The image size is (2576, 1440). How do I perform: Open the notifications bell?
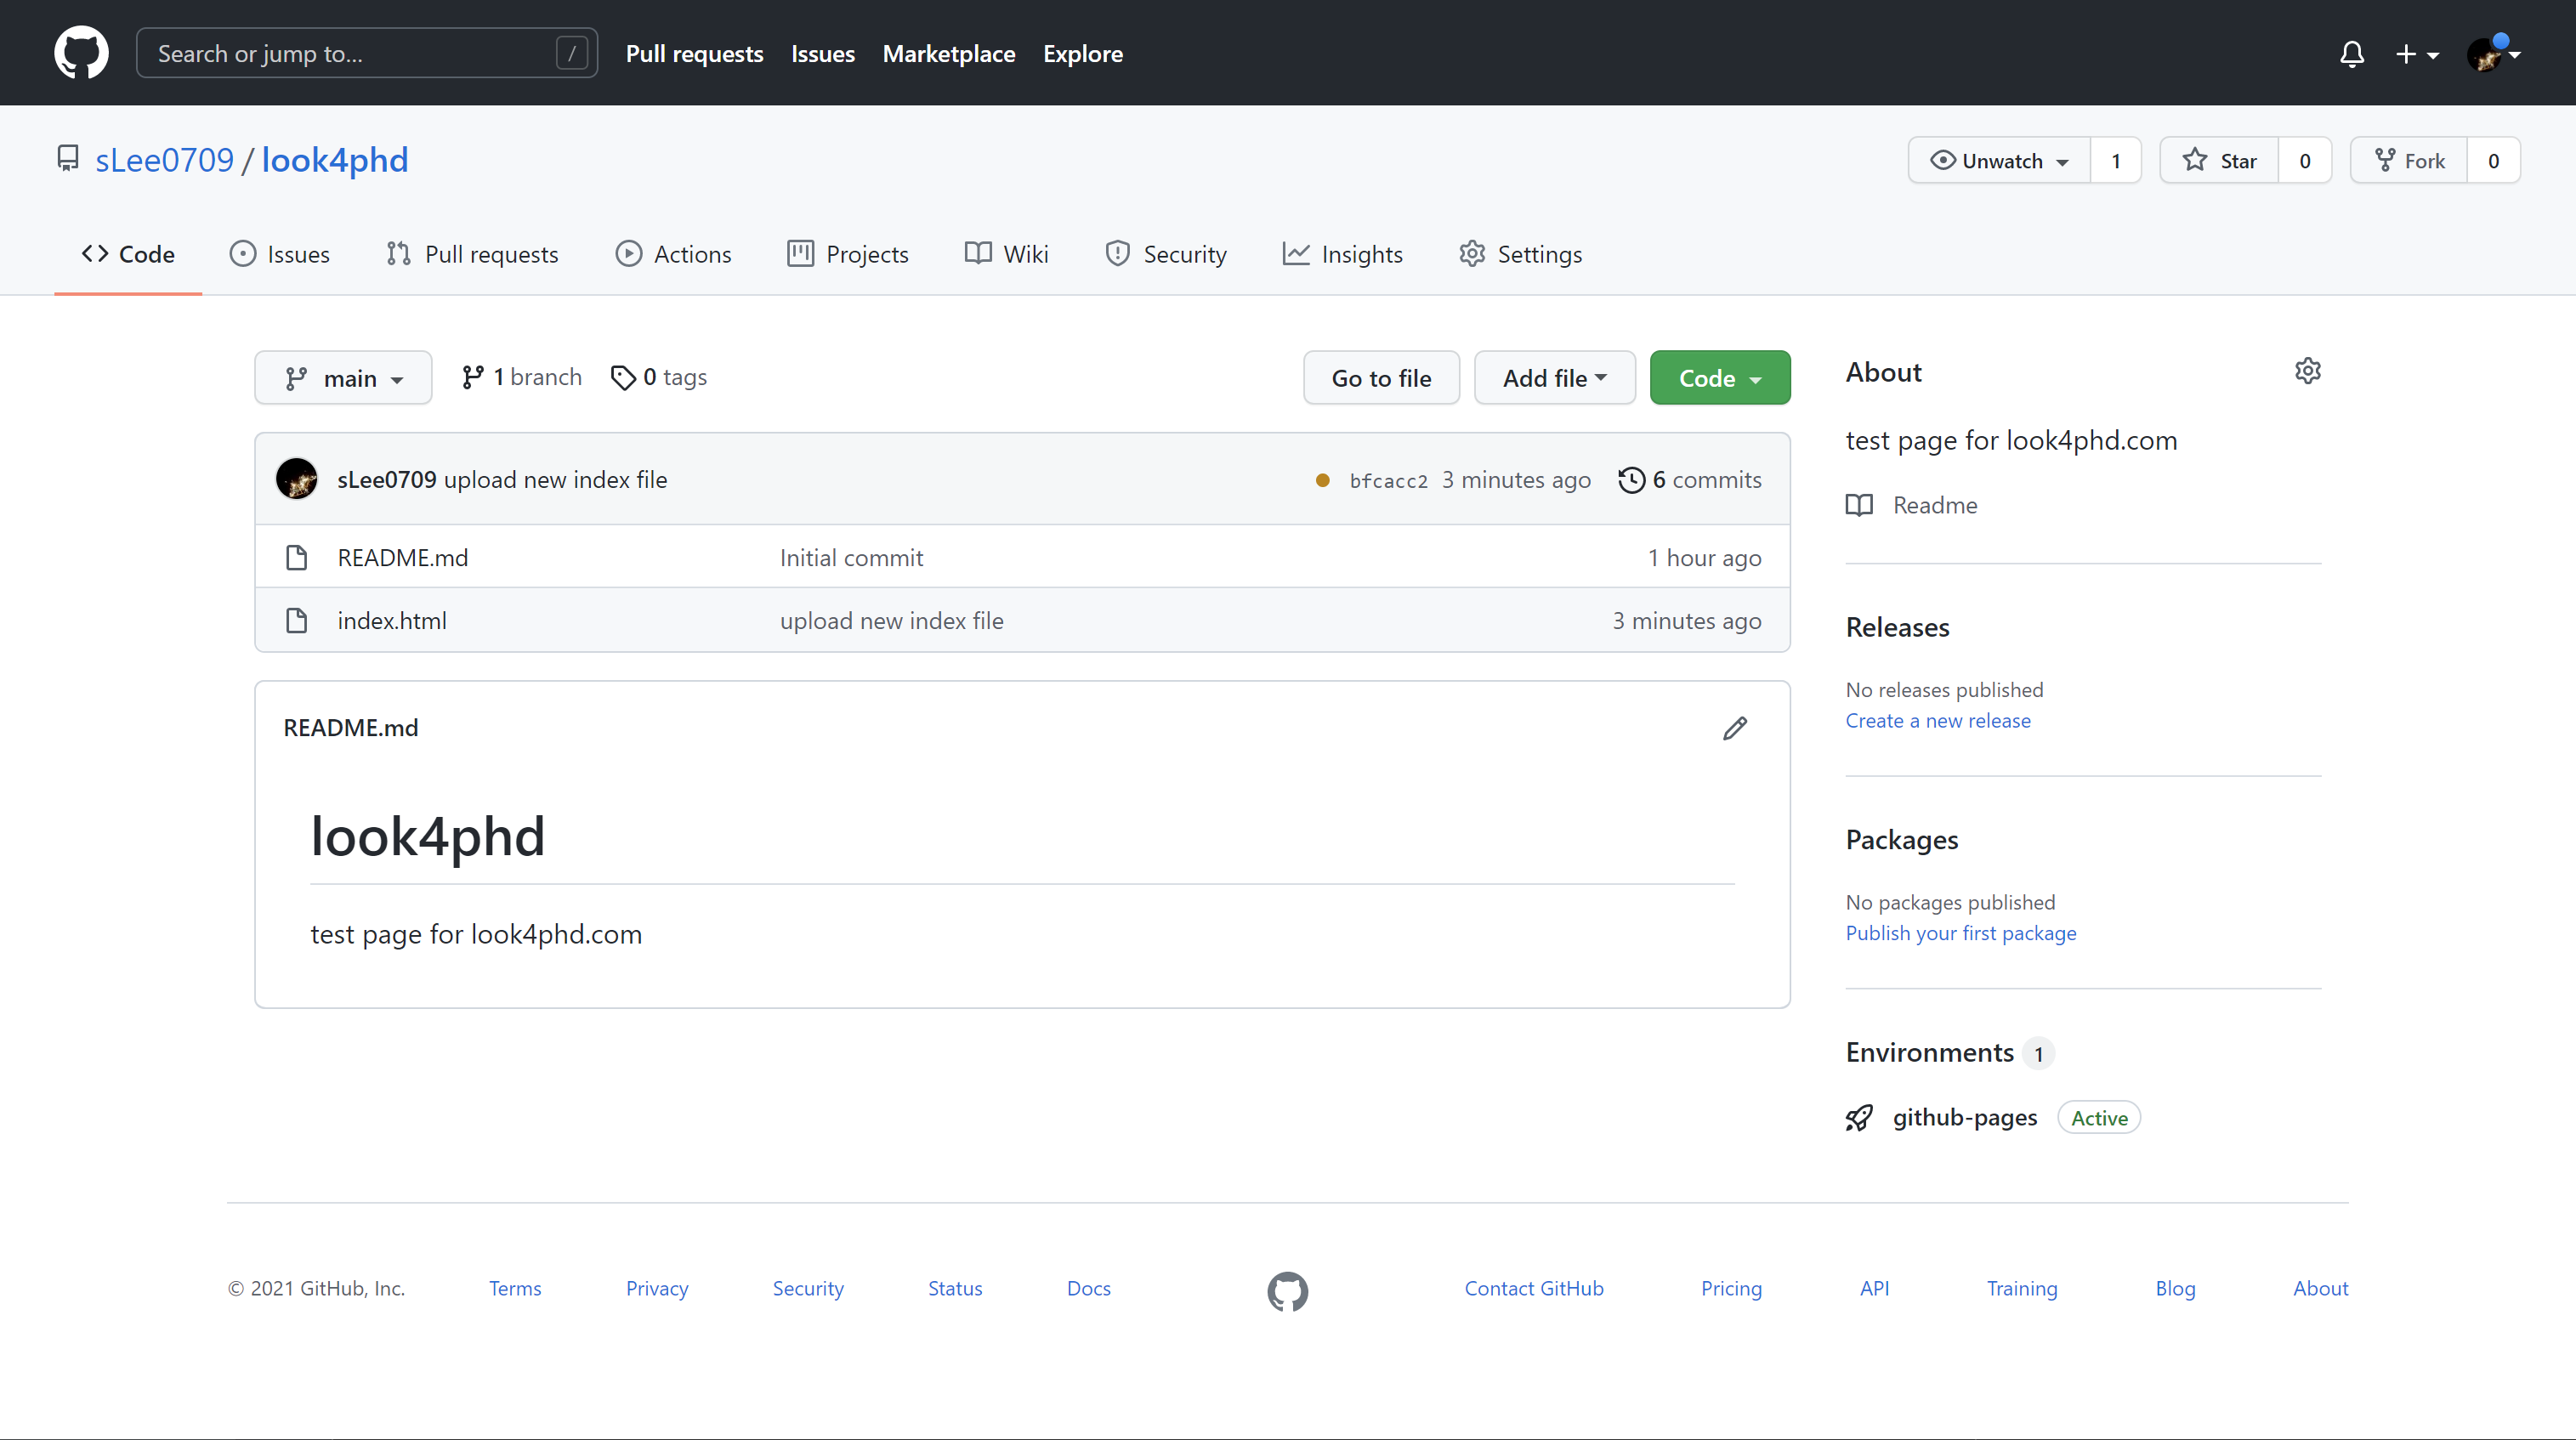2352,54
